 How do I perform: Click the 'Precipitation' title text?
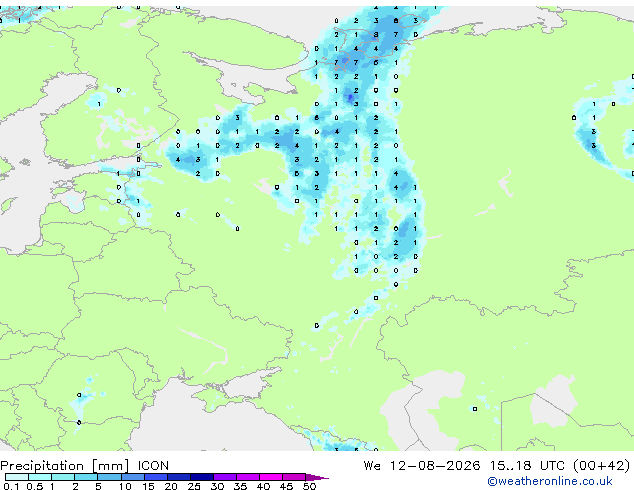coord(42,465)
